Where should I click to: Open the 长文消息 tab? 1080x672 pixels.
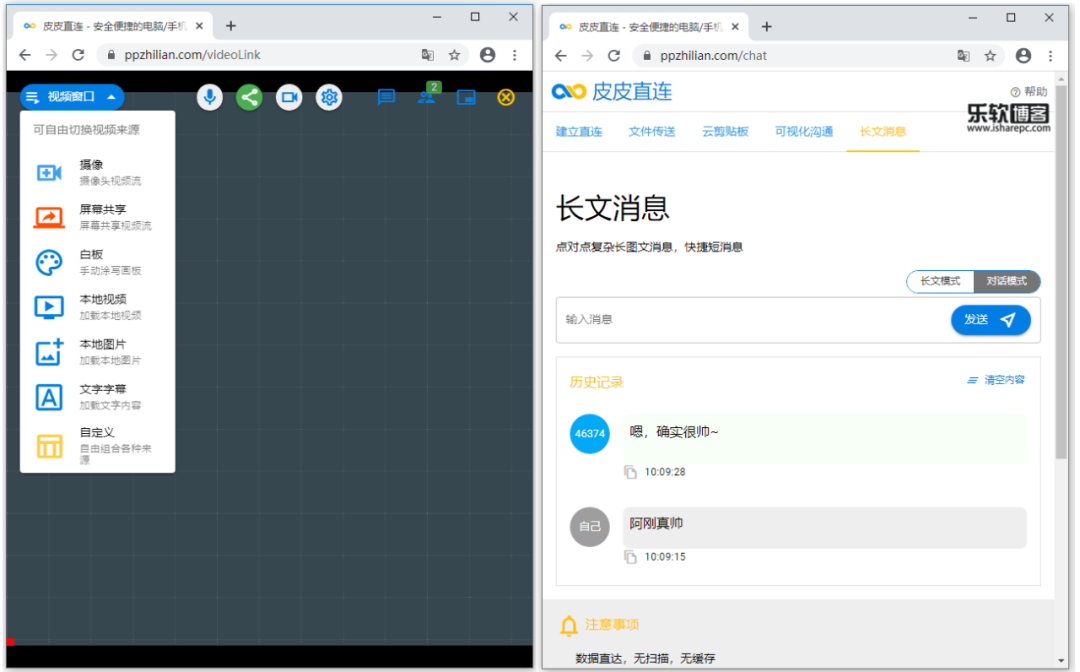[x=882, y=132]
